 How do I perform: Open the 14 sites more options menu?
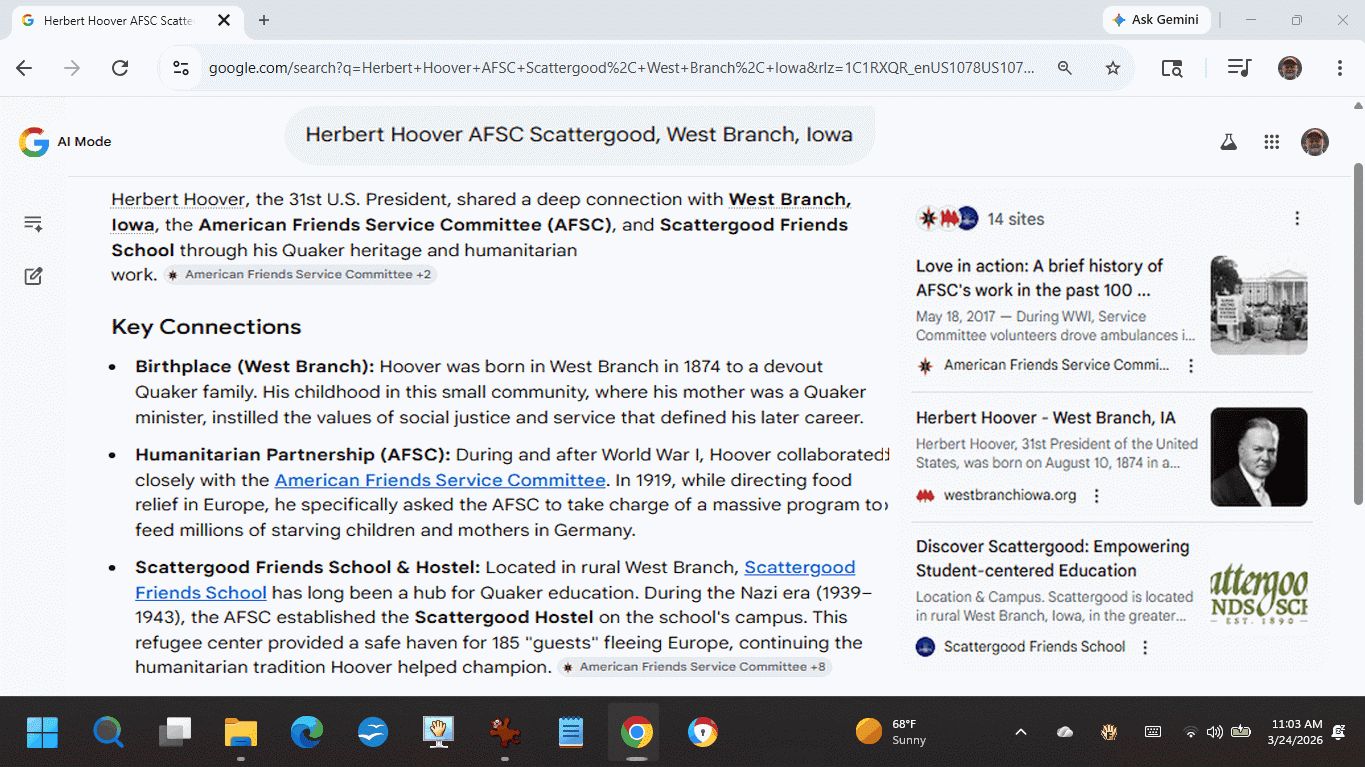[1297, 219]
